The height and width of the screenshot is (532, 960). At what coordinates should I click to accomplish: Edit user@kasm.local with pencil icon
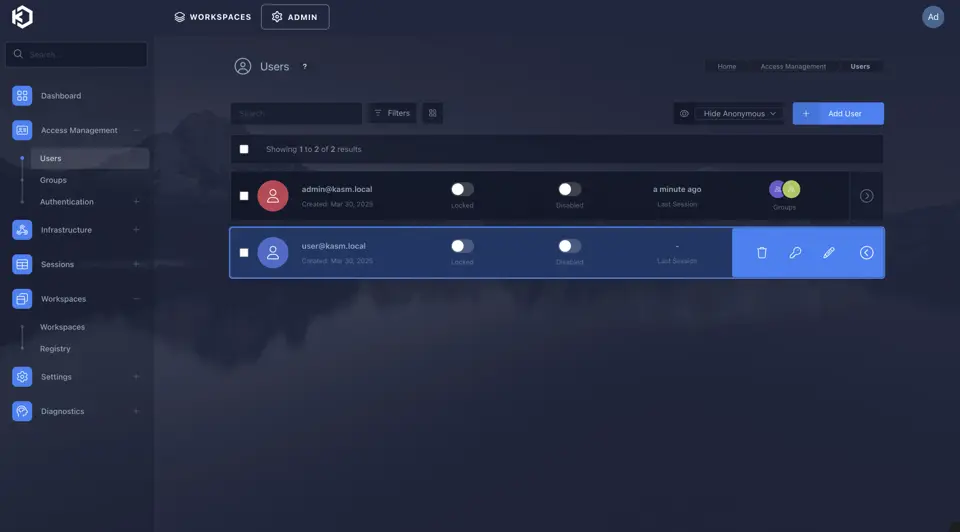[828, 252]
